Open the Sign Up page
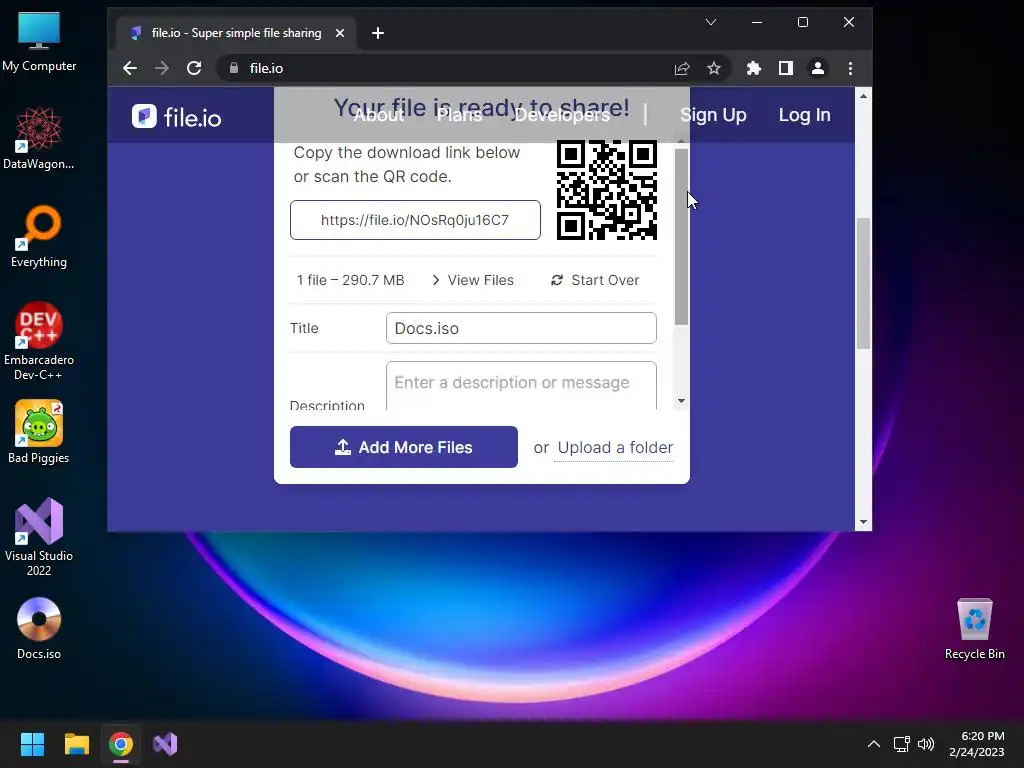 tap(713, 115)
